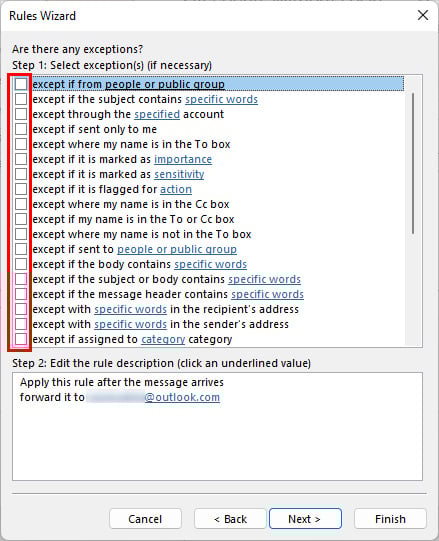Screen dimensions: 439x541
Task: Open 'specific words' link in sender's address row
Action: coord(130,324)
